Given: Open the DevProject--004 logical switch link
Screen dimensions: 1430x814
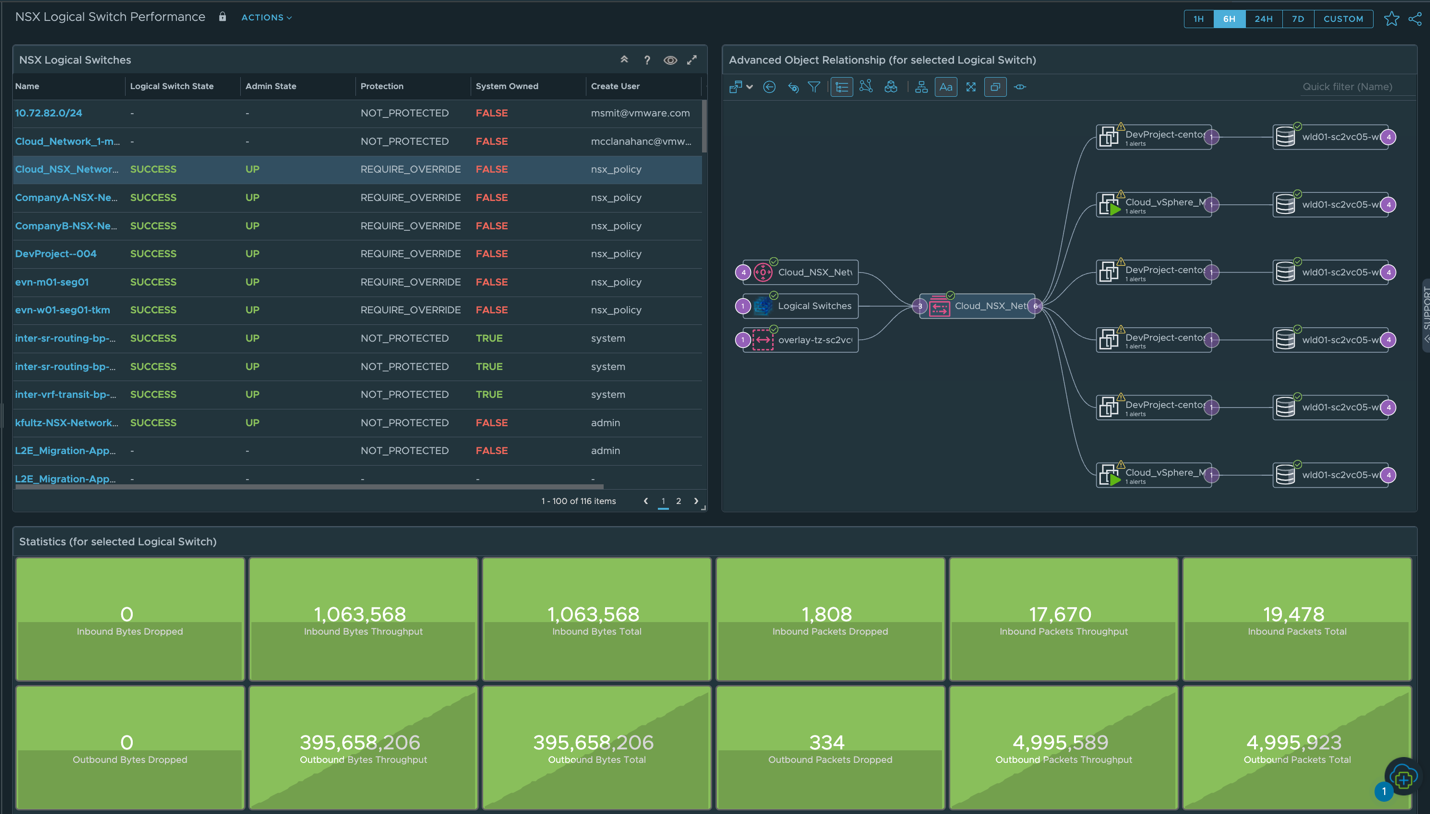Looking at the screenshot, I should point(56,254).
